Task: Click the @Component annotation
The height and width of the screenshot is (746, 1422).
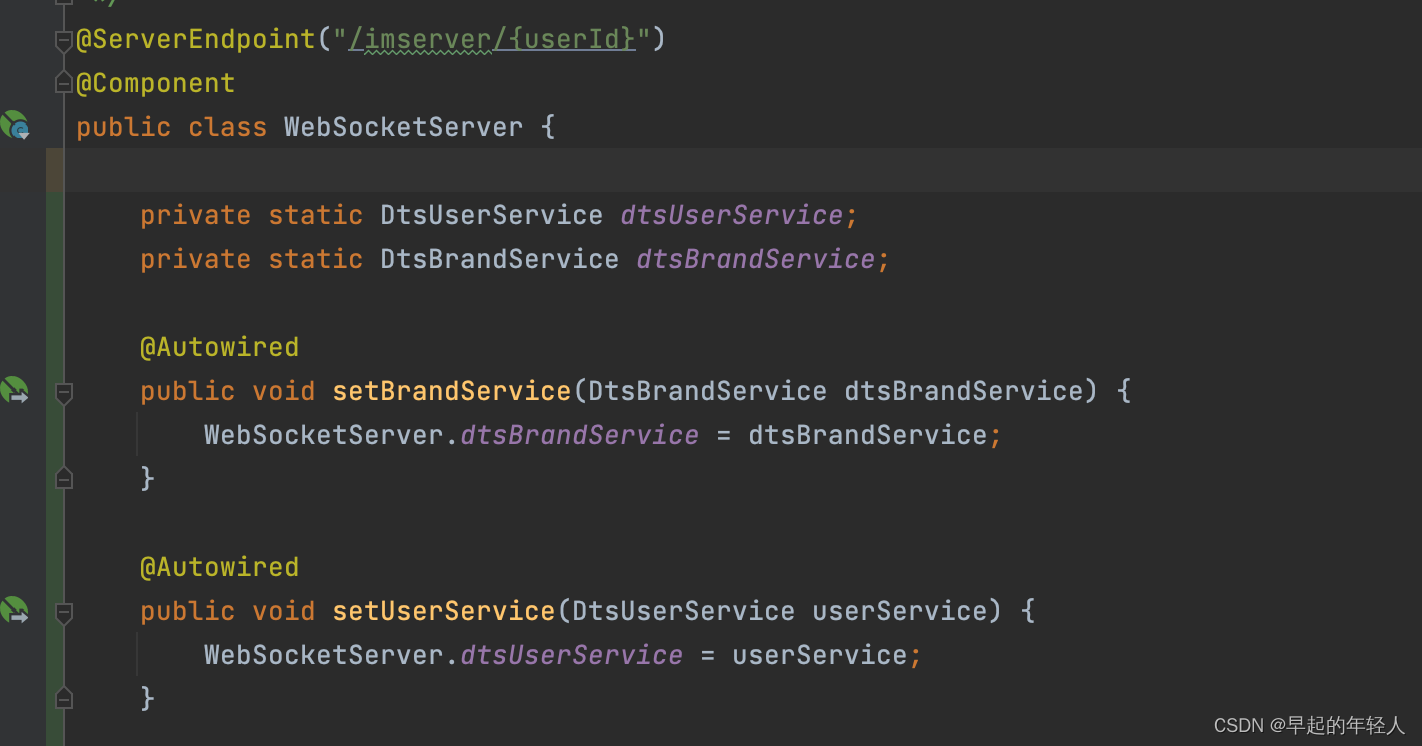Action: coord(156,83)
